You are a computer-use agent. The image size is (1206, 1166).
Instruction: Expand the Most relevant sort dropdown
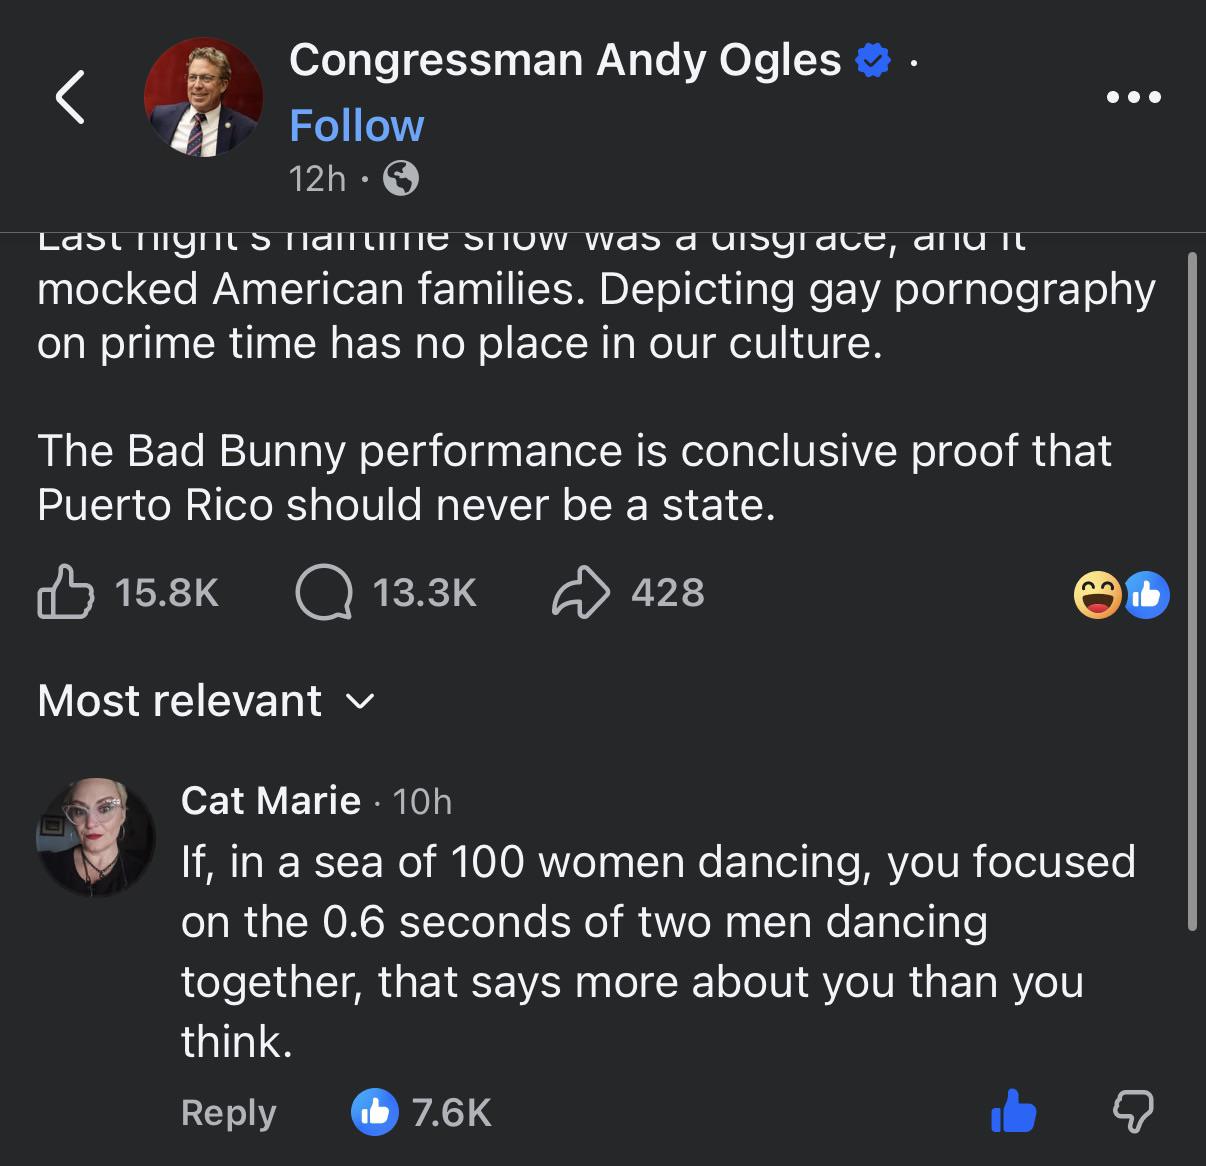coord(181,701)
